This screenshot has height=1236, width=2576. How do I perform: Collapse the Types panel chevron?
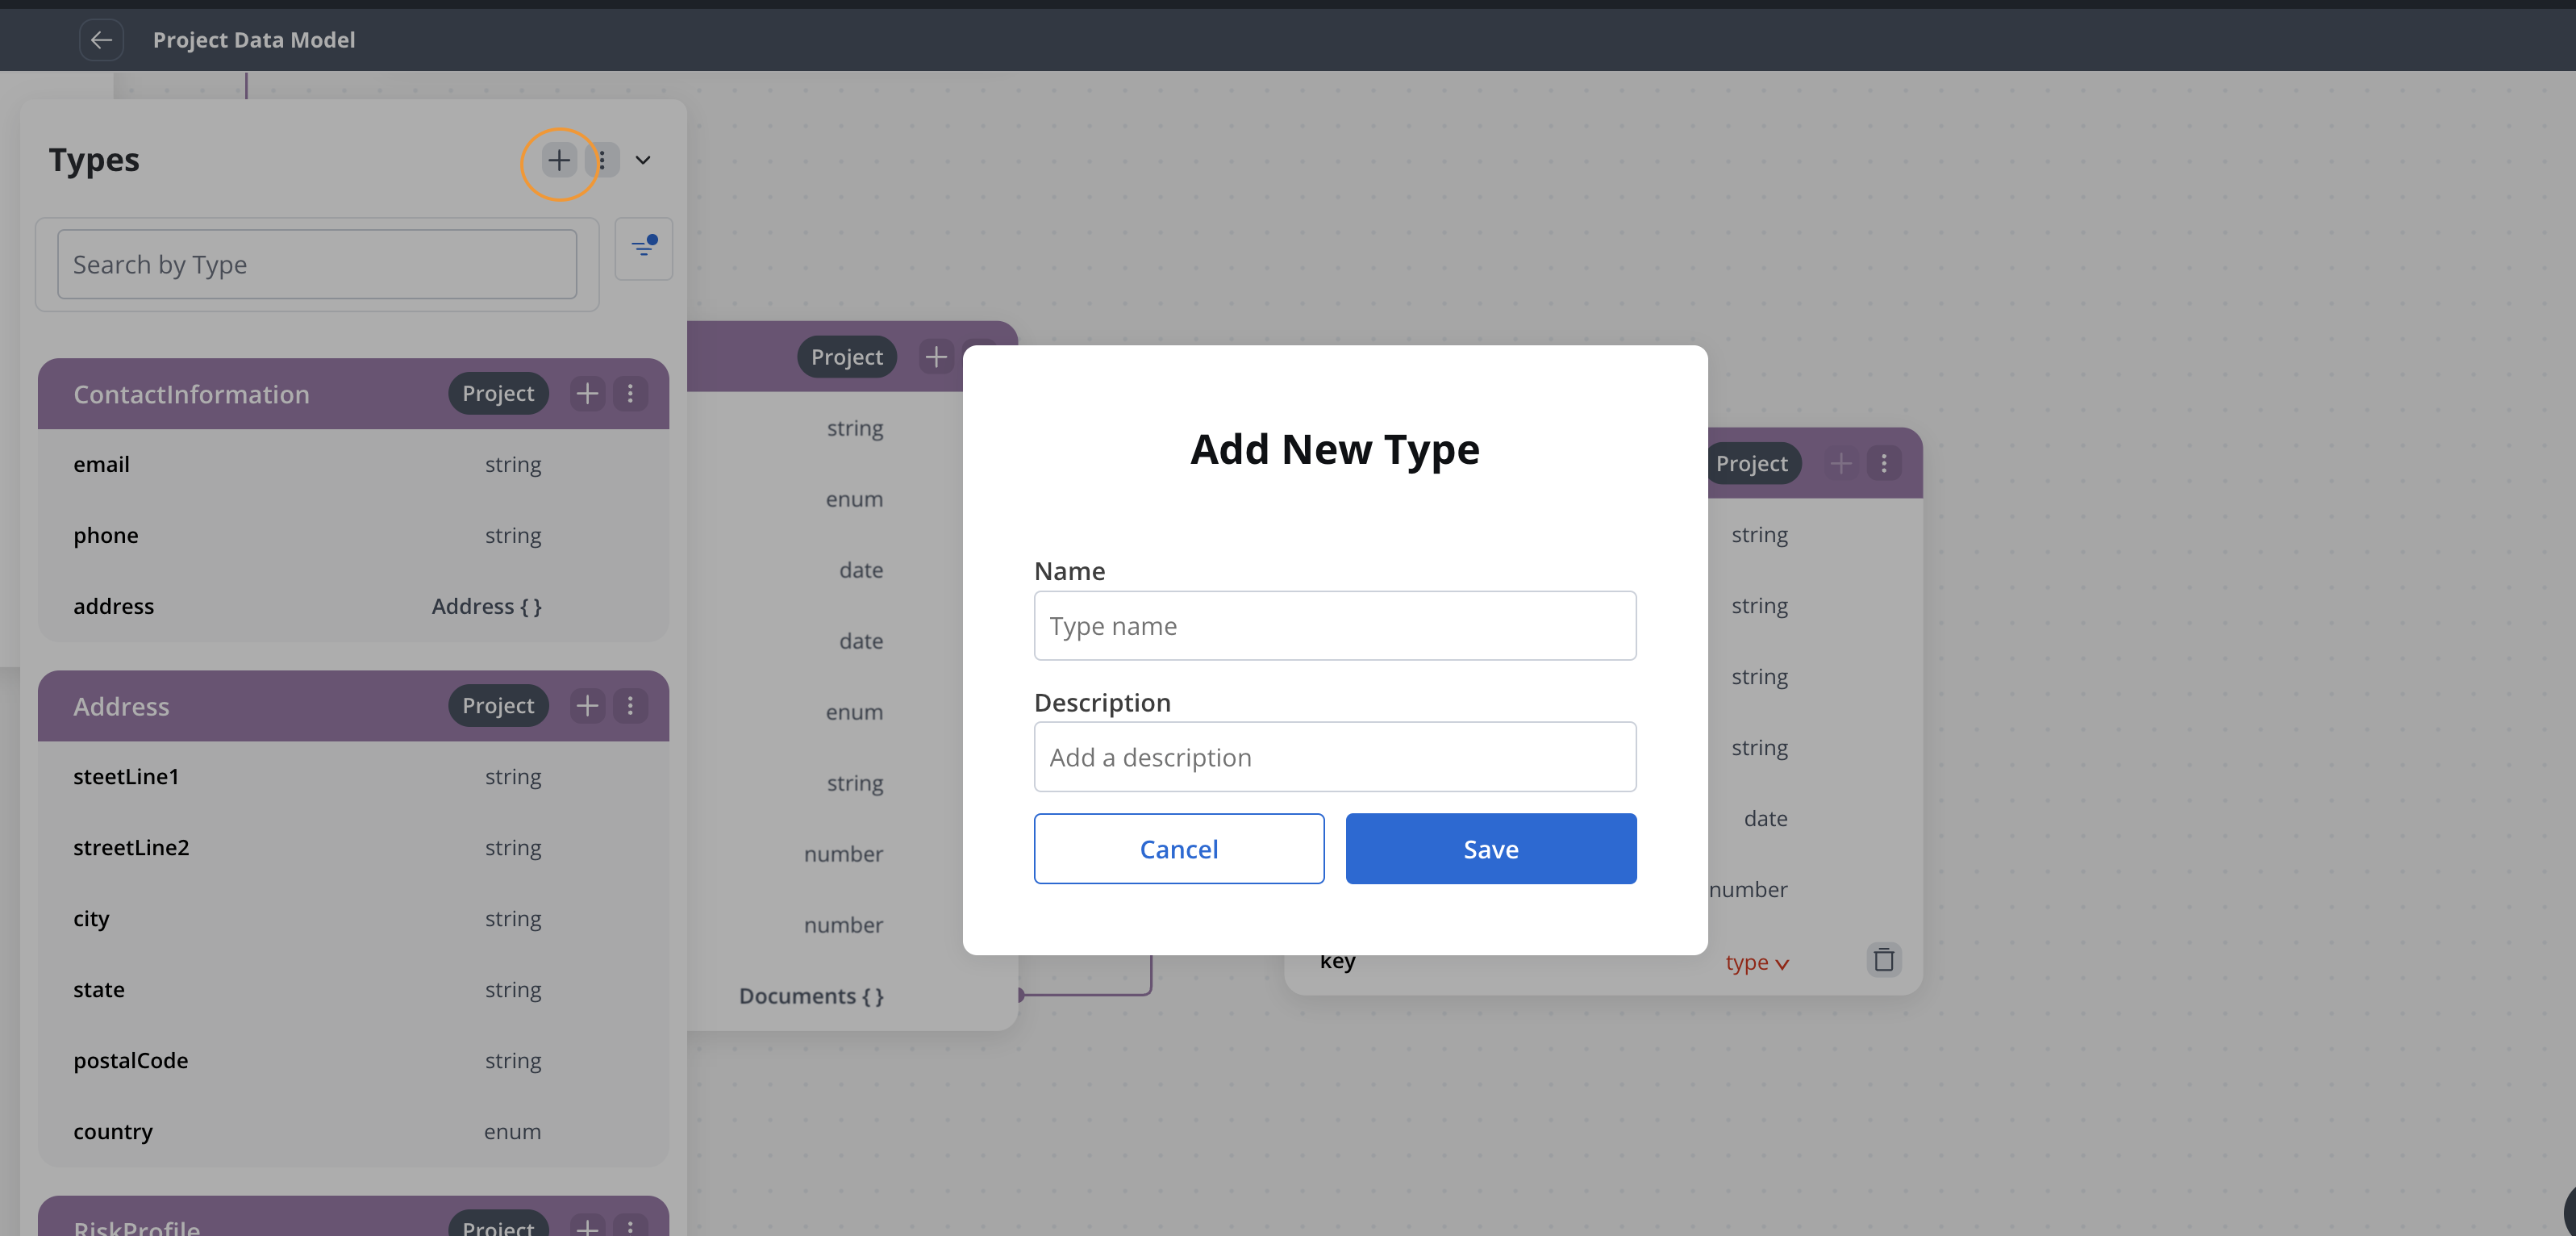pos(643,160)
